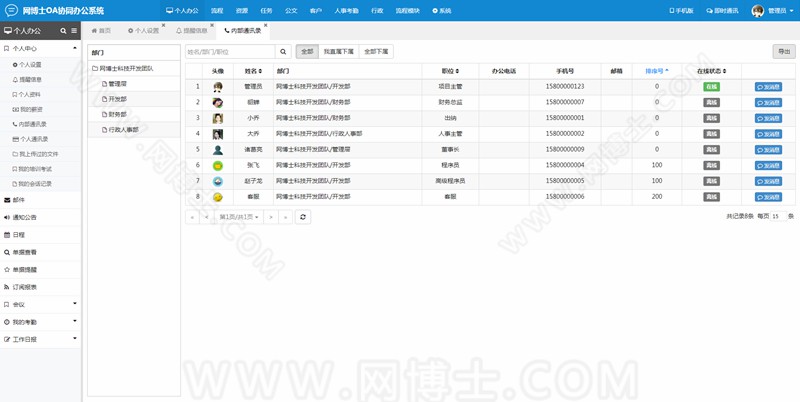Open the 系统 top menu
Image resolution: width=800 pixels, height=402 pixels.
[x=442, y=11]
